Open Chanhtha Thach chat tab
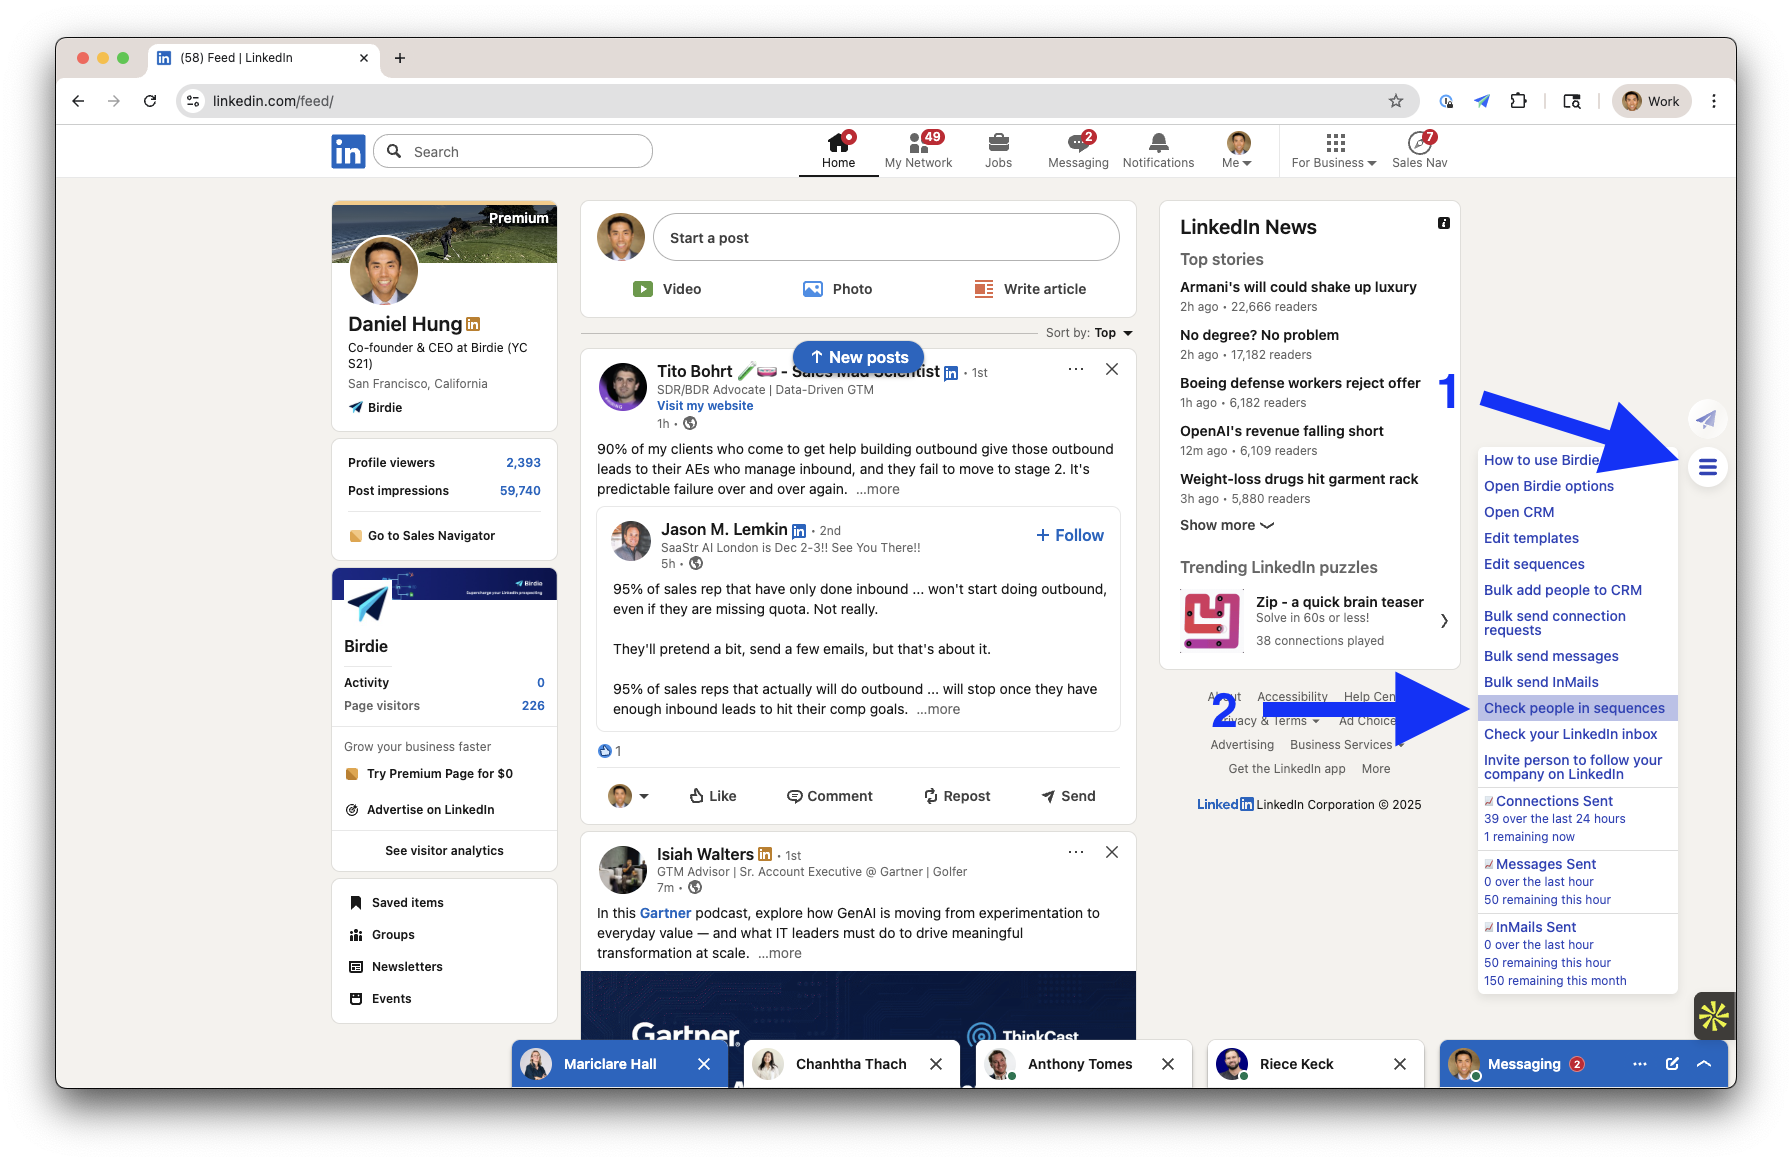 pos(850,1064)
